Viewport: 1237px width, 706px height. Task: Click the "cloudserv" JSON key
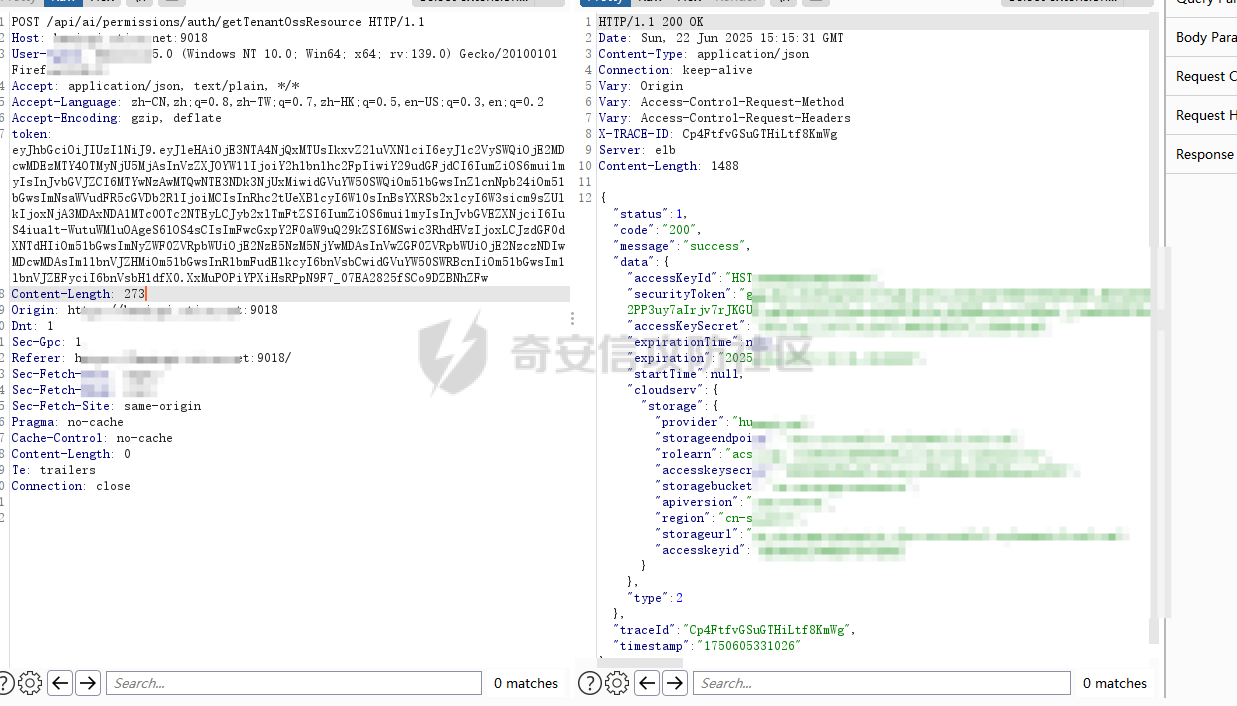pyautogui.click(x=665, y=390)
